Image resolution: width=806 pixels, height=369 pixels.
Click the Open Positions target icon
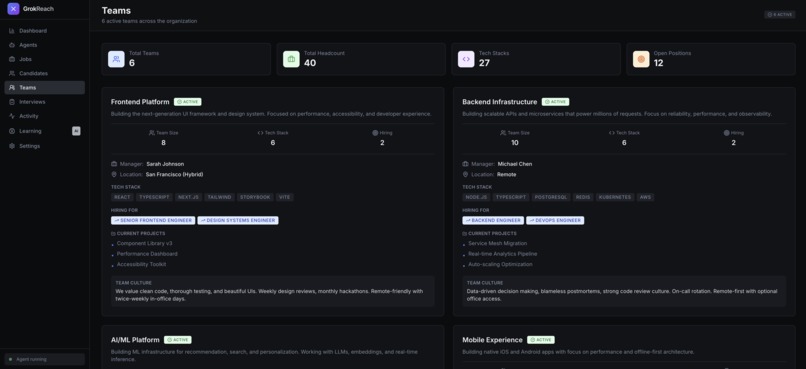click(641, 59)
